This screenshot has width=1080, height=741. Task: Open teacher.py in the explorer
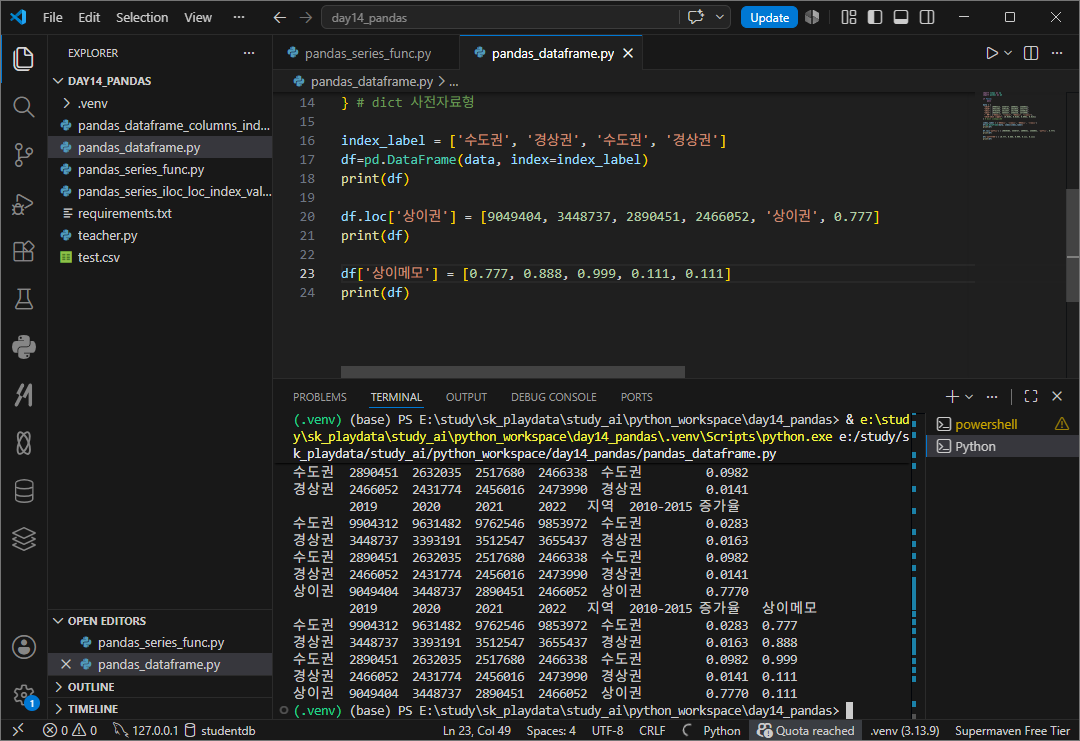[160, 235]
